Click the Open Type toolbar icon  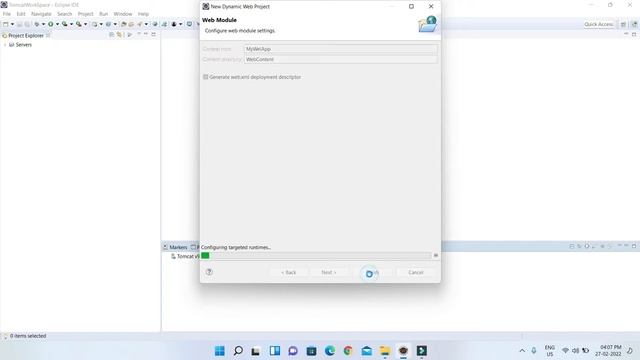124,24
